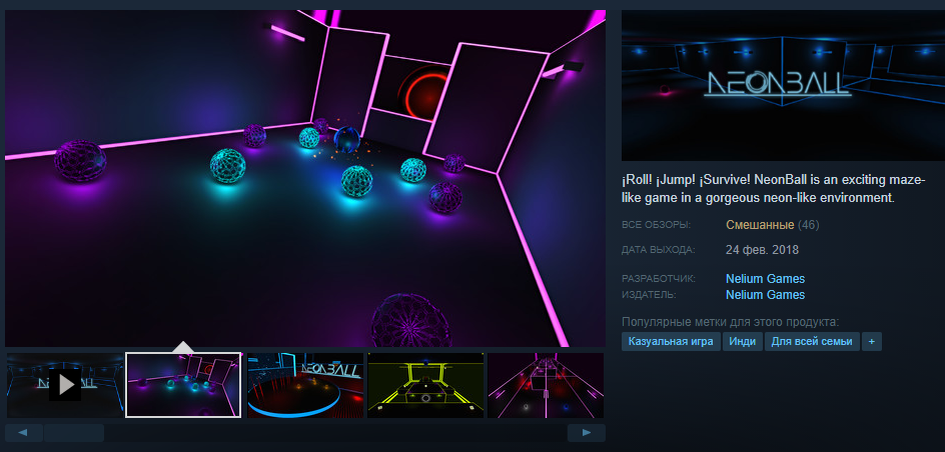The image size is (945, 452).
Task: Open the Смешанные reviews summary link
Action: [x=760, y=225]
